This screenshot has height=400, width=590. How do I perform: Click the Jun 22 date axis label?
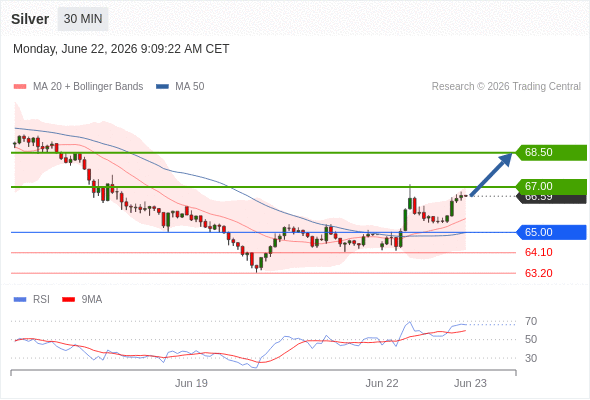pyautogui.click(x=382, y=383)
